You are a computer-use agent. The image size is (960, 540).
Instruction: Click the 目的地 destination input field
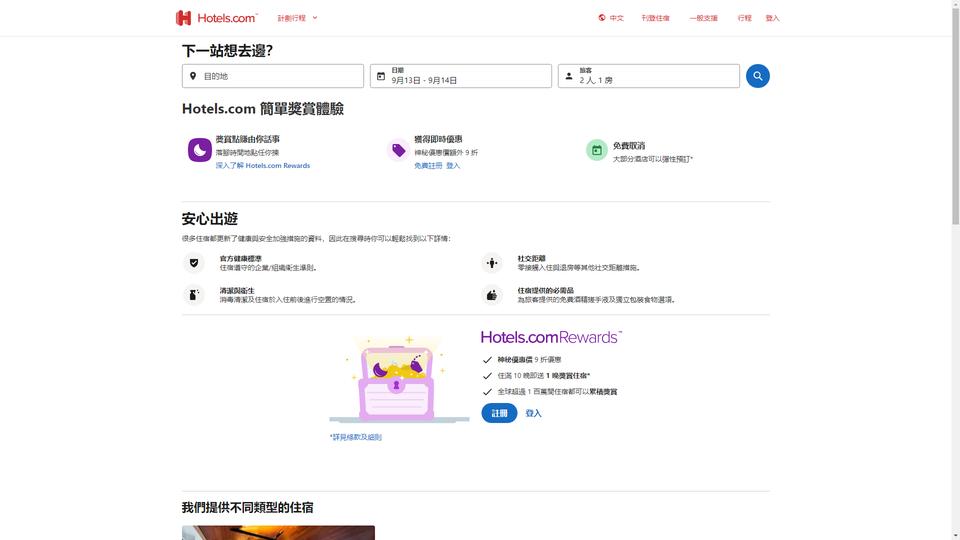272,76
